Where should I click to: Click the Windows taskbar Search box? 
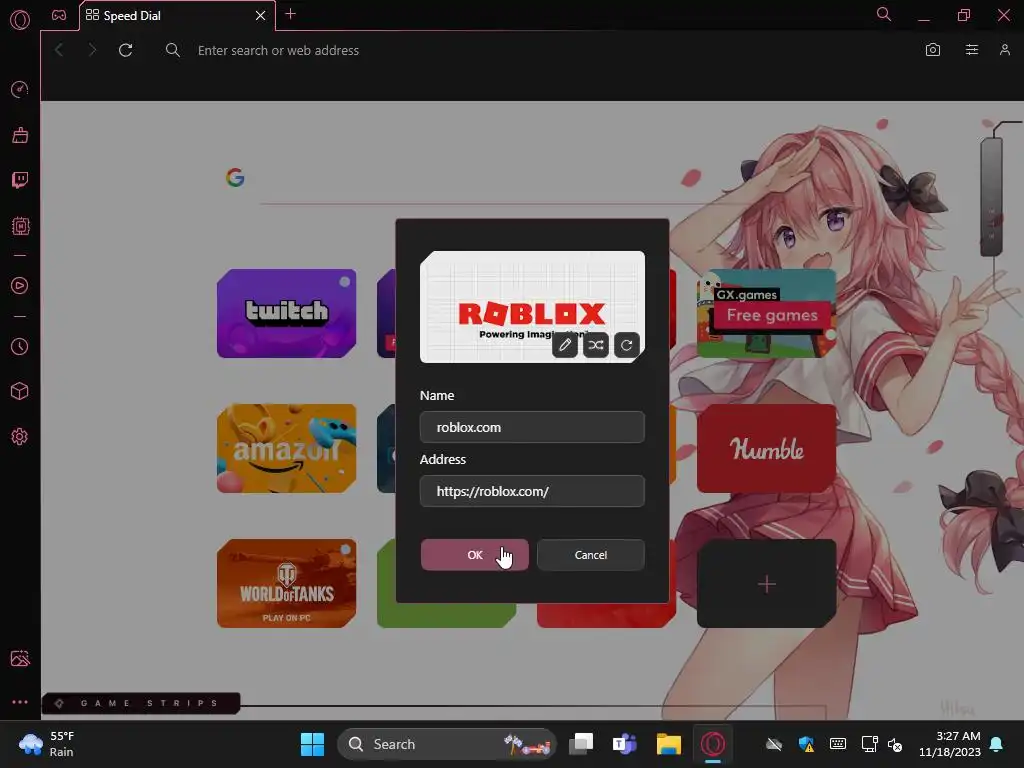447,744
